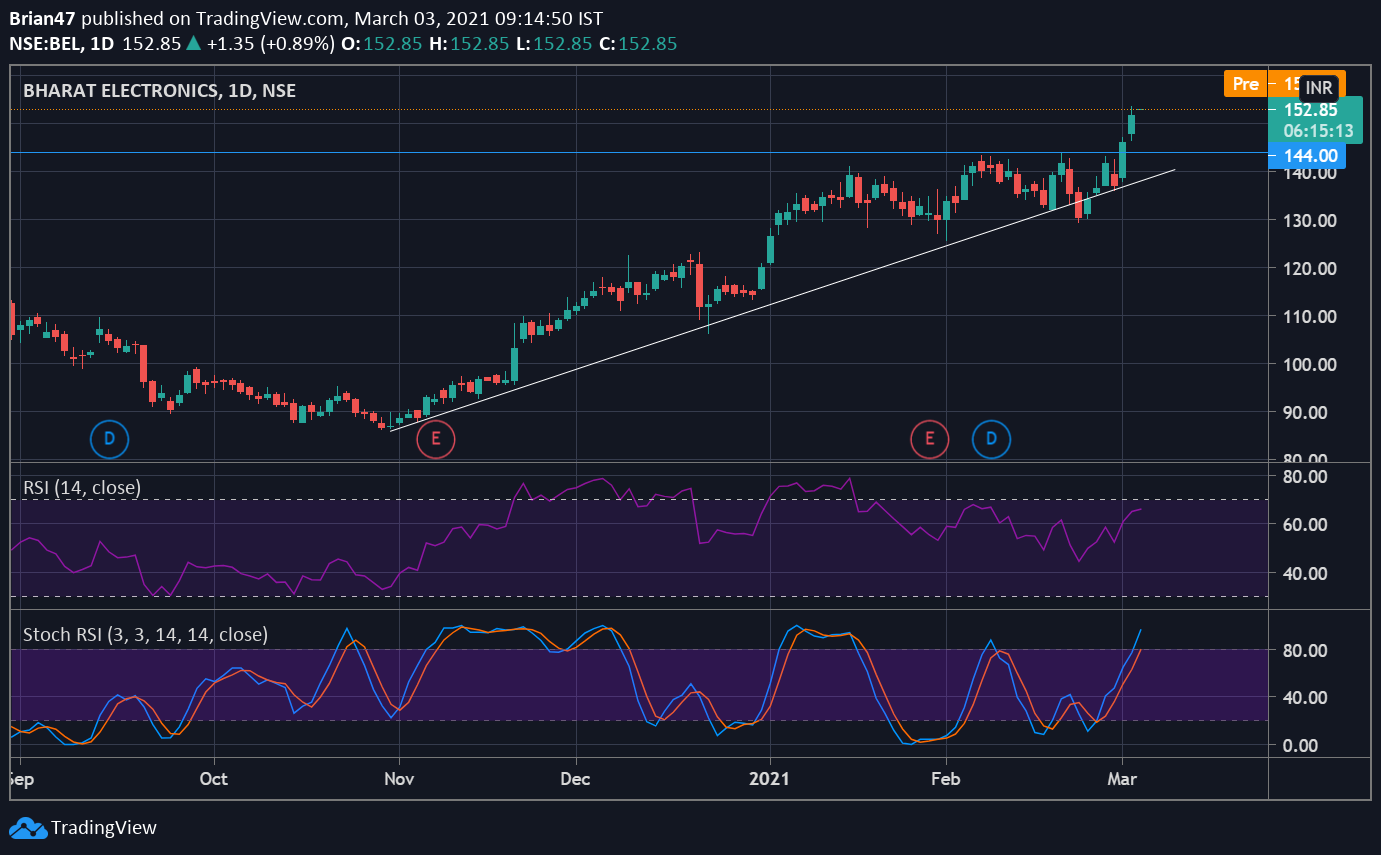Click the blue D dividend marker in February
Image resolution: width=1381 pixels, height=855 pixels.
coord(992,439)
